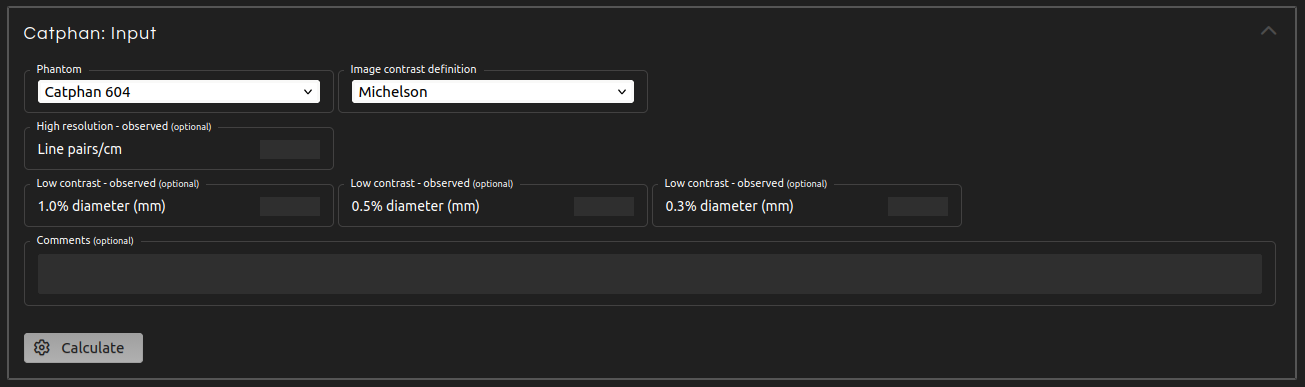This screenshot has width=1305, height=387.
Task: Click the 0.5% diameter (mm) input field
Action: coord(604,207)
